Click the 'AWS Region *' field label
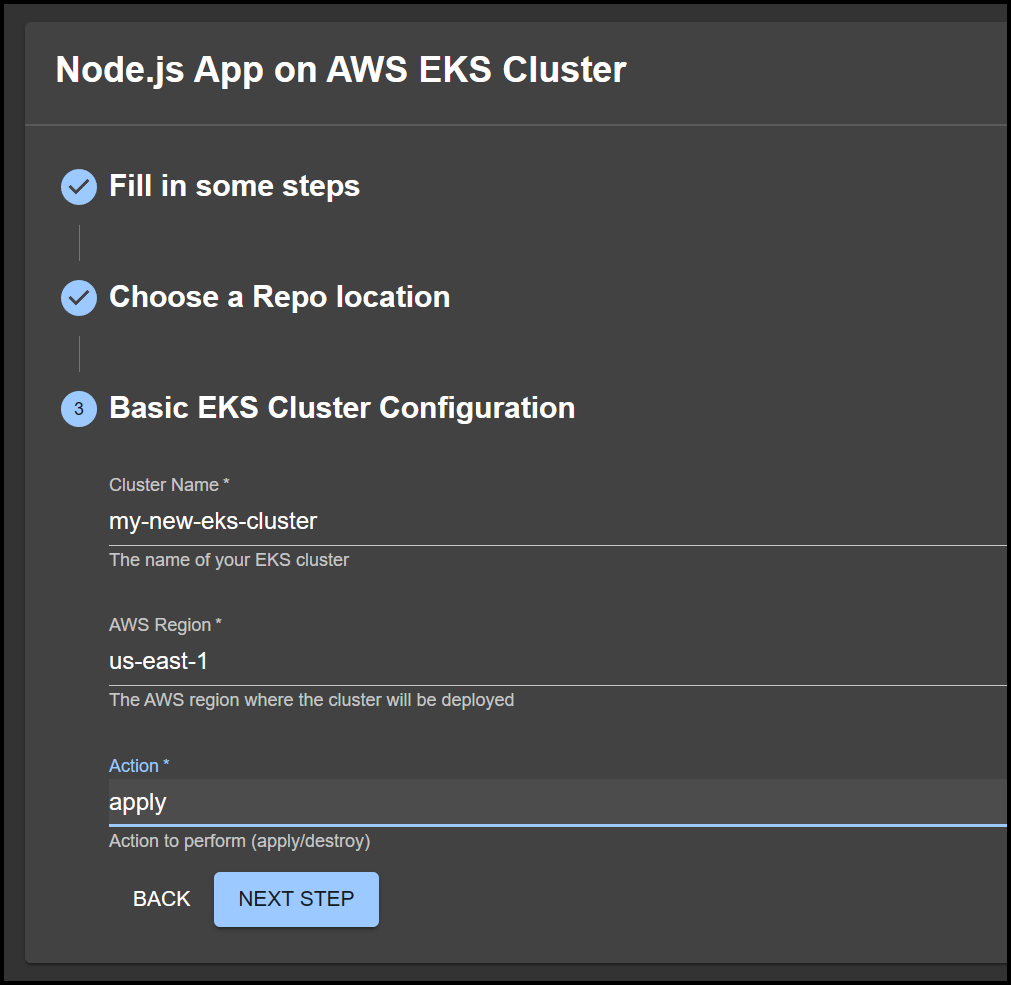This screenshot has height=985, width=1011. [165, 625]
